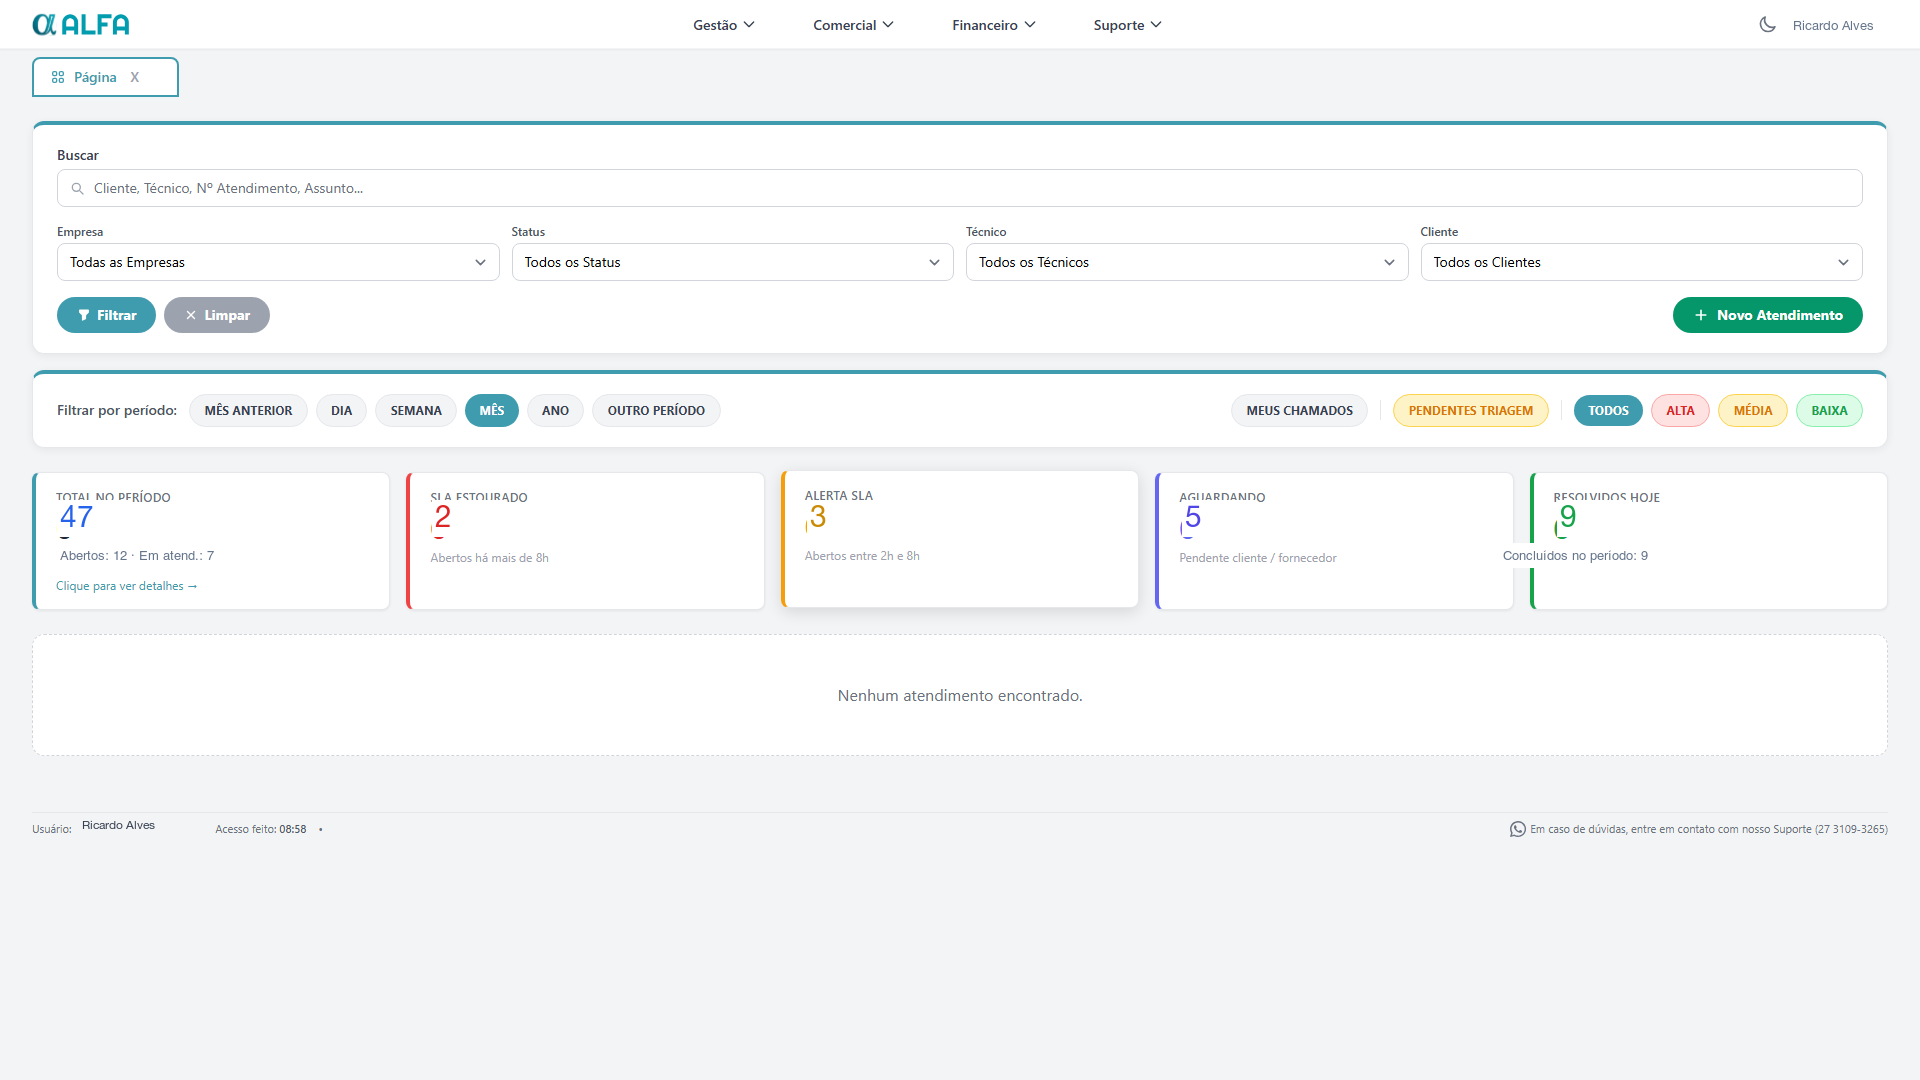Image resolution: width=1920 pixels, height=1080 pixels.
Task: Open the Aguardando card
Action: point(1334,541)
